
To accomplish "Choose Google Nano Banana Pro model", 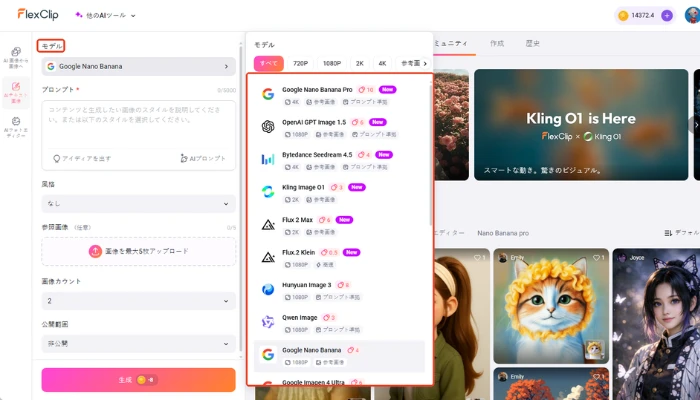I will (339, 95).
